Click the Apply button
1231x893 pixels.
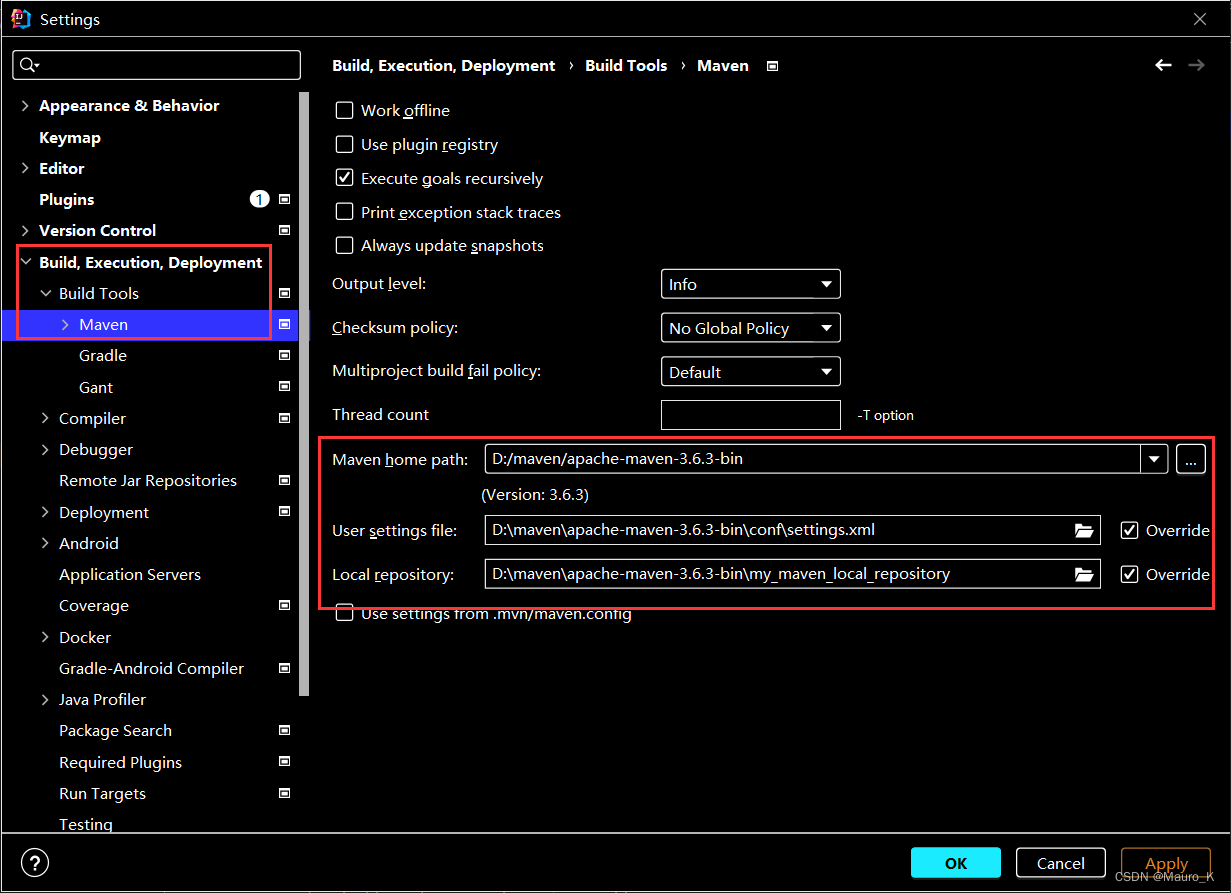click(x=1166, y=863)
